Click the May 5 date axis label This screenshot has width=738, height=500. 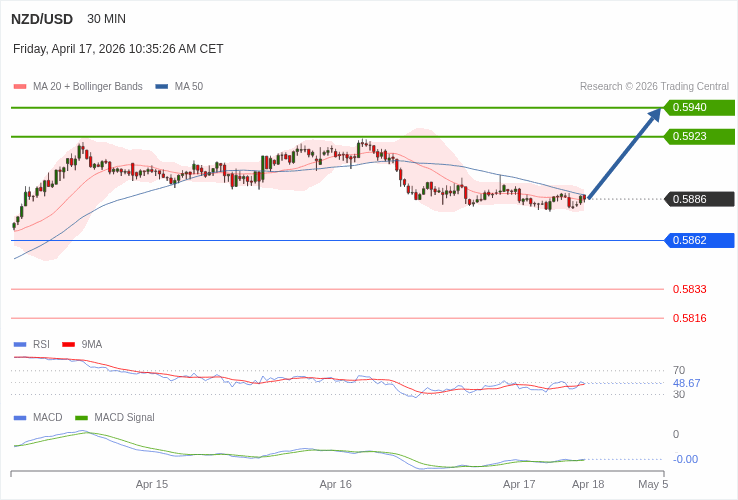(653, 484)
